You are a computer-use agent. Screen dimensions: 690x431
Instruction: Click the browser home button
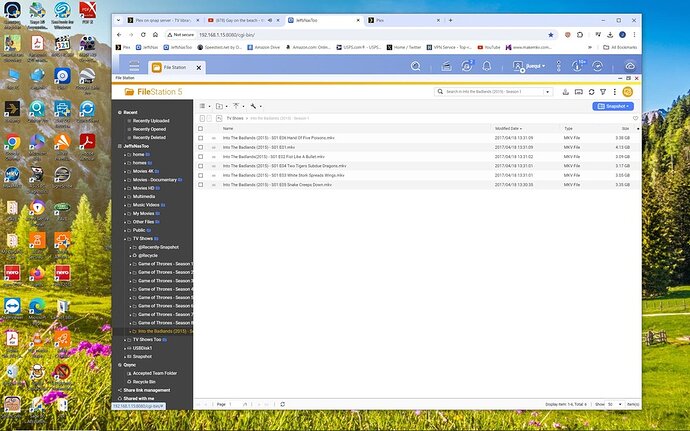pos(155,34)
